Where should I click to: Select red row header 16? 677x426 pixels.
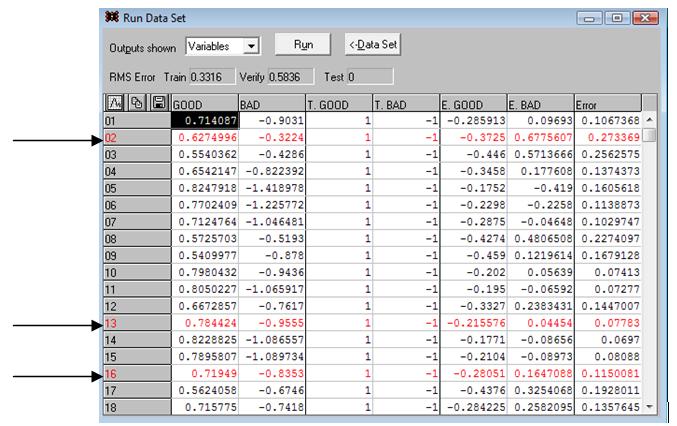point(137,373)
